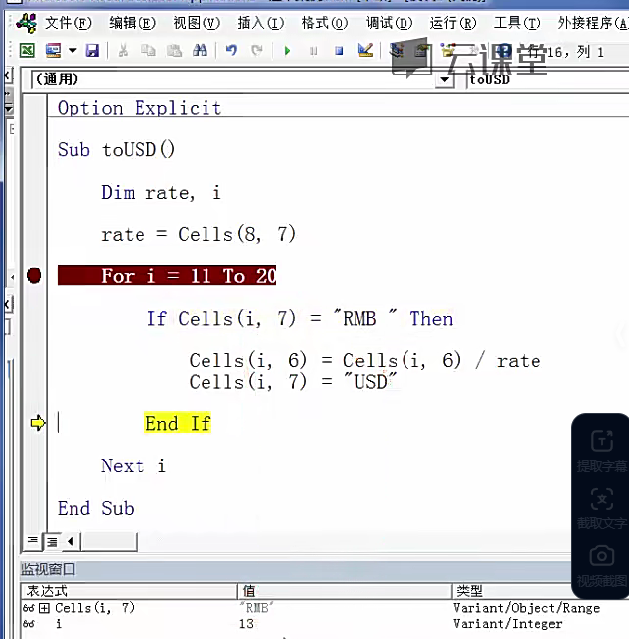Switch to Microsoft Excel view icon
Screen dimensions: 629x639
(x=27, y=51)
